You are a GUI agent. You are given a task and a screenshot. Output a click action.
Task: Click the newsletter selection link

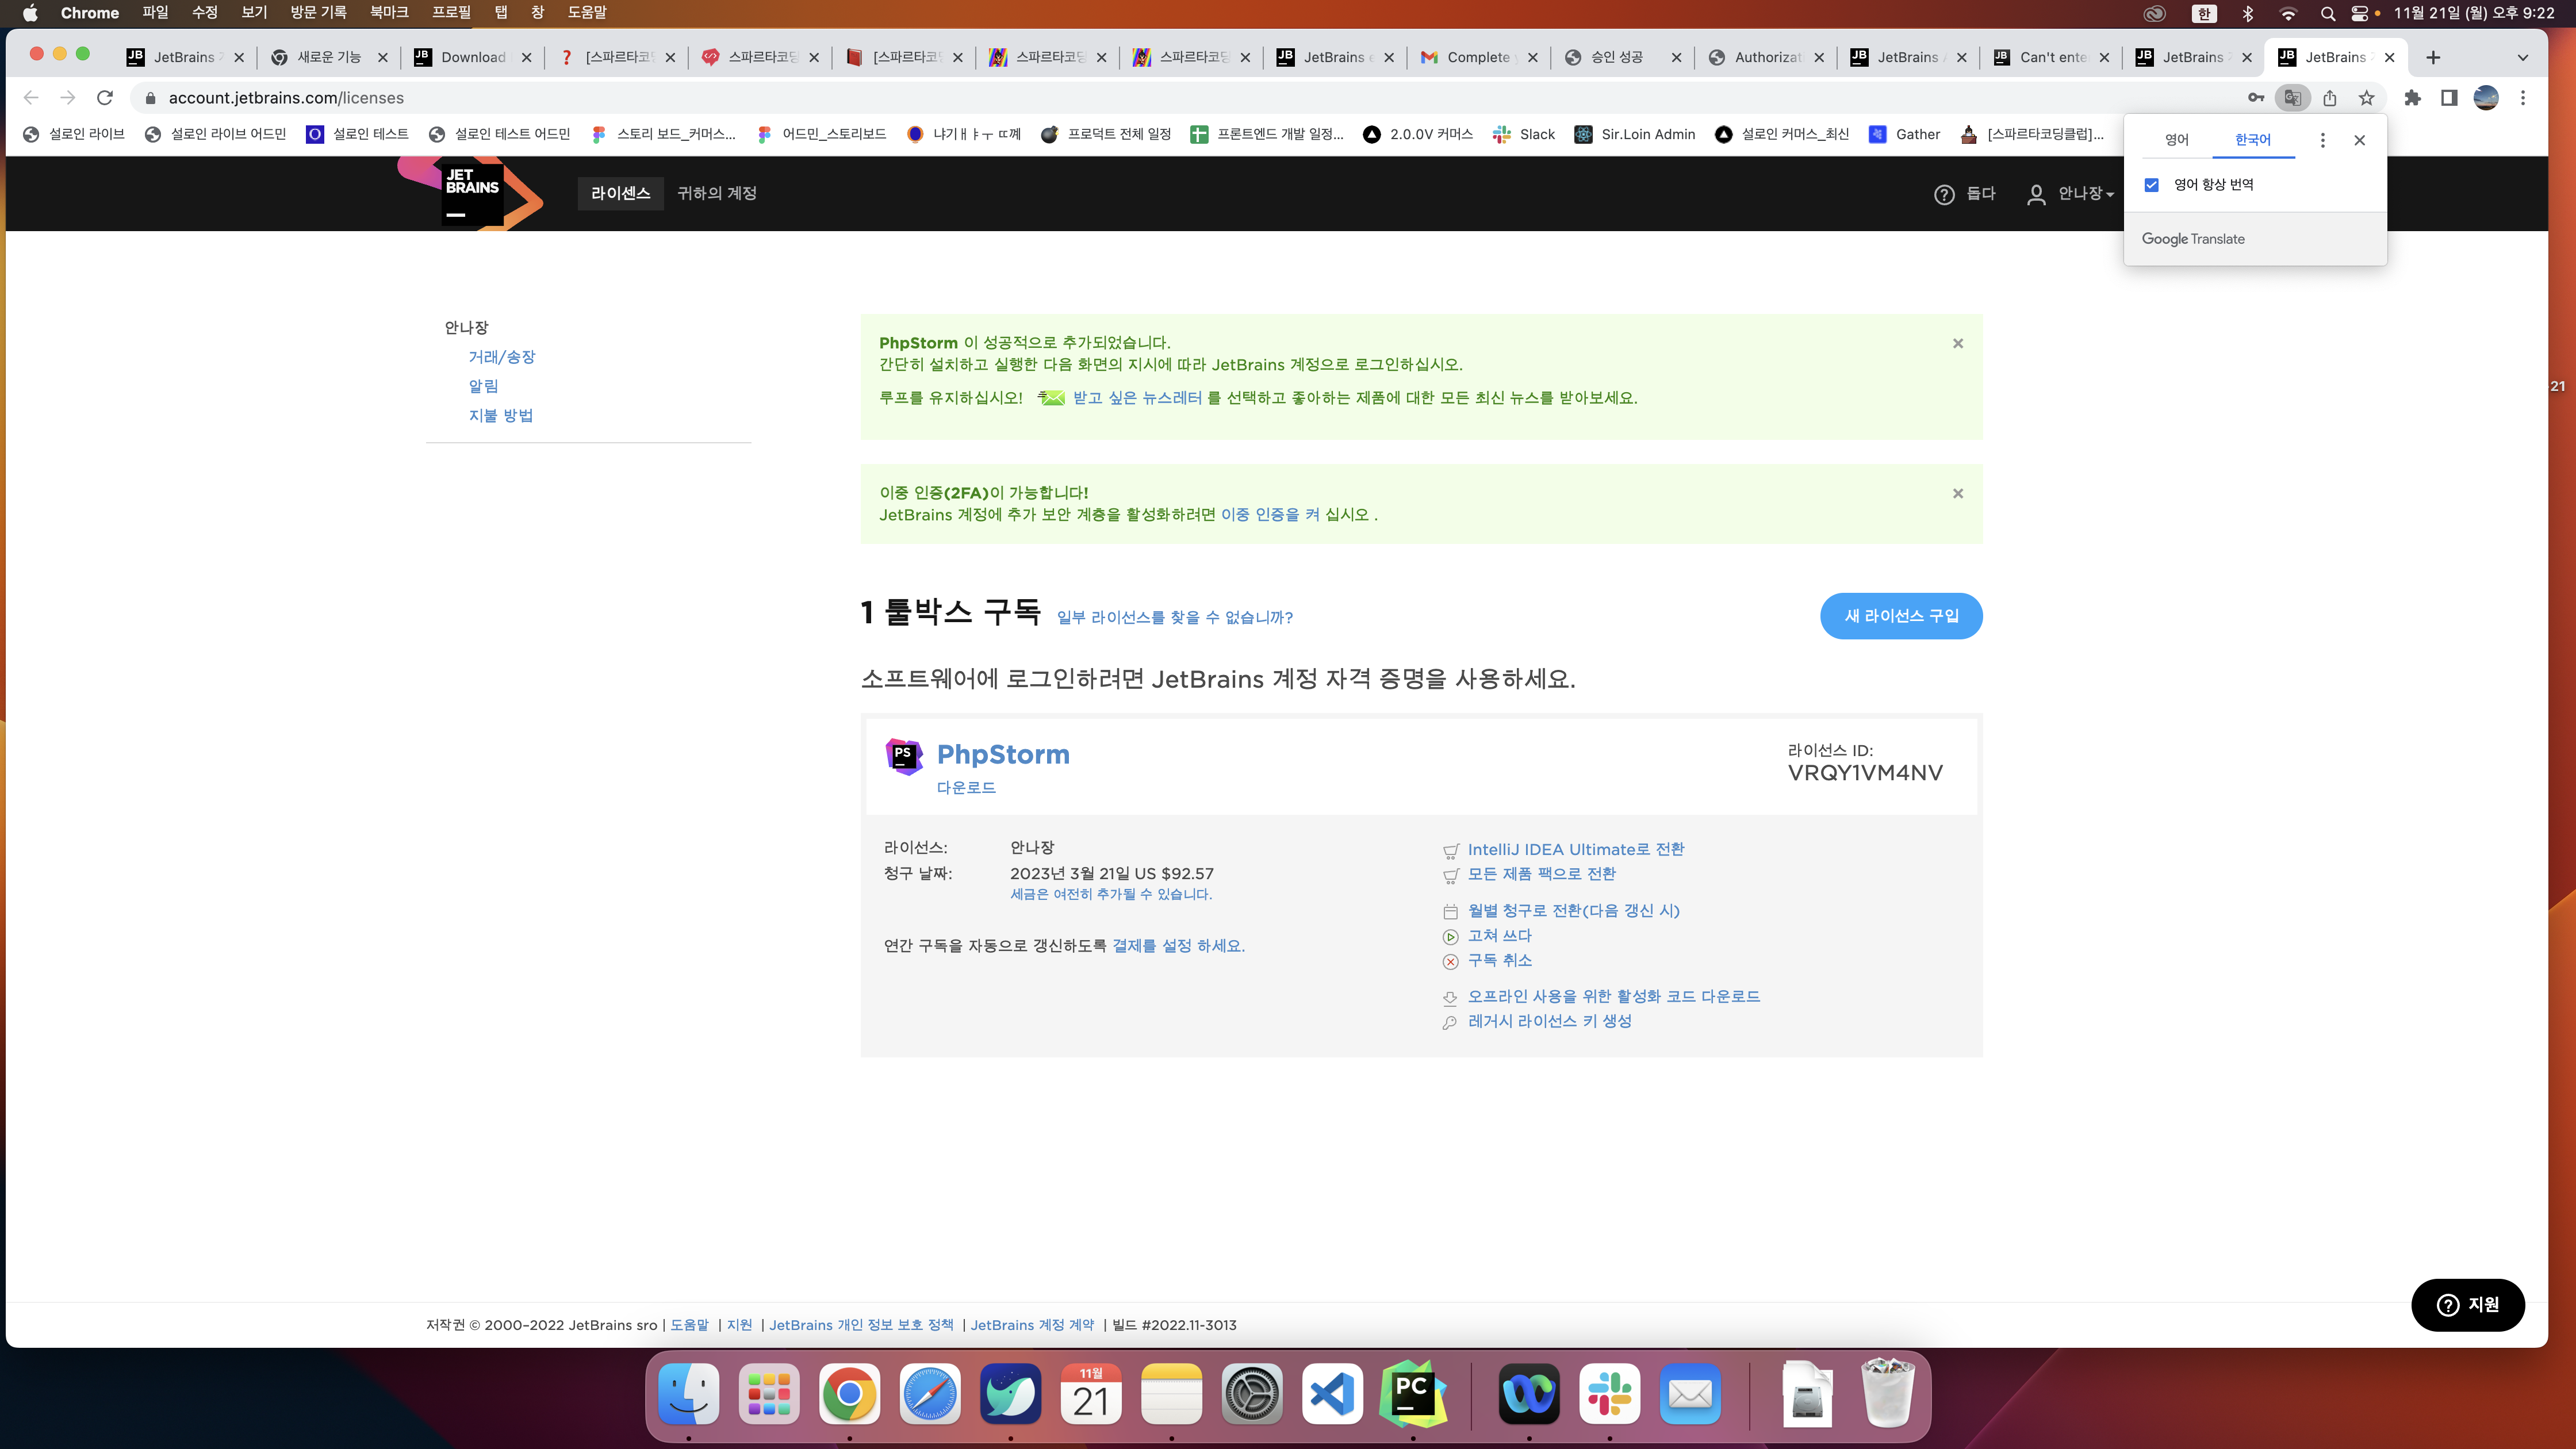pyautogui.click(x=1137, y=398)
